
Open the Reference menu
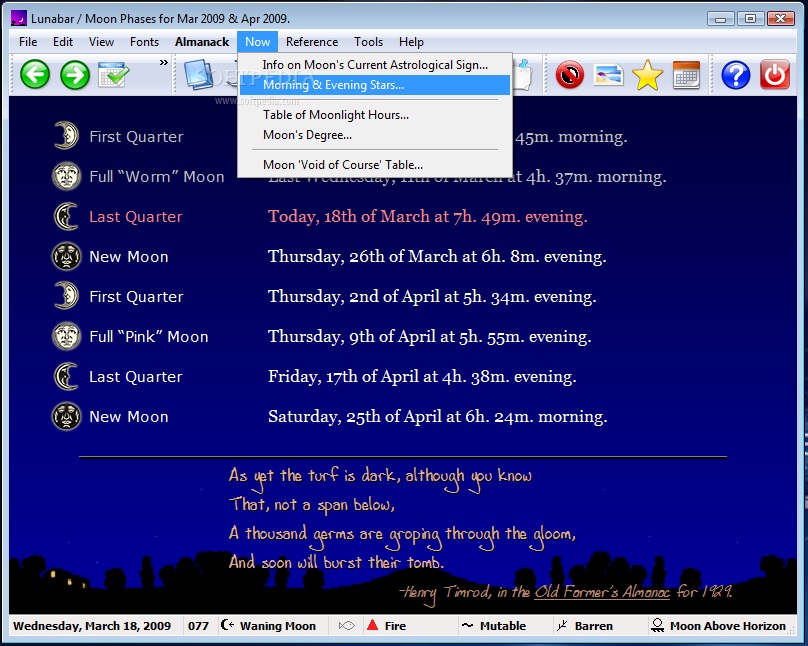[312, 42]
